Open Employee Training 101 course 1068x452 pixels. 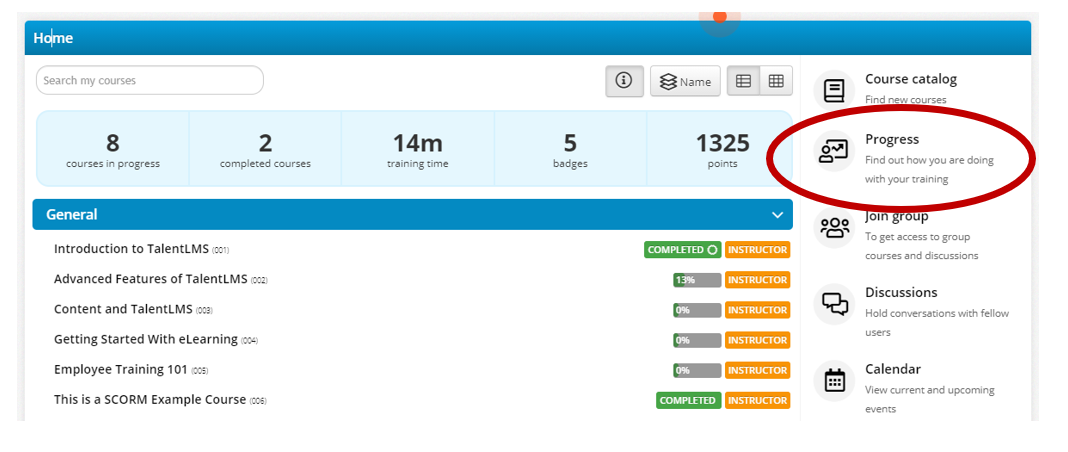point(121,370)
